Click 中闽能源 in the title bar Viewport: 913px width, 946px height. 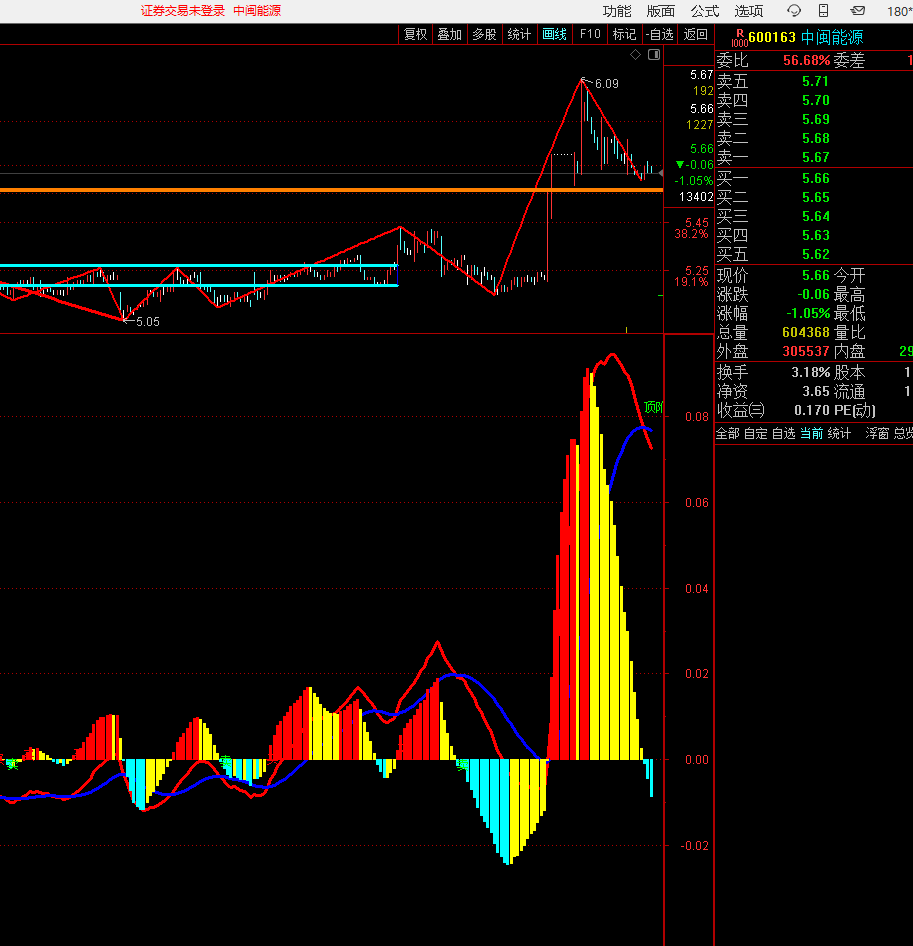click(x=257, y=11)
